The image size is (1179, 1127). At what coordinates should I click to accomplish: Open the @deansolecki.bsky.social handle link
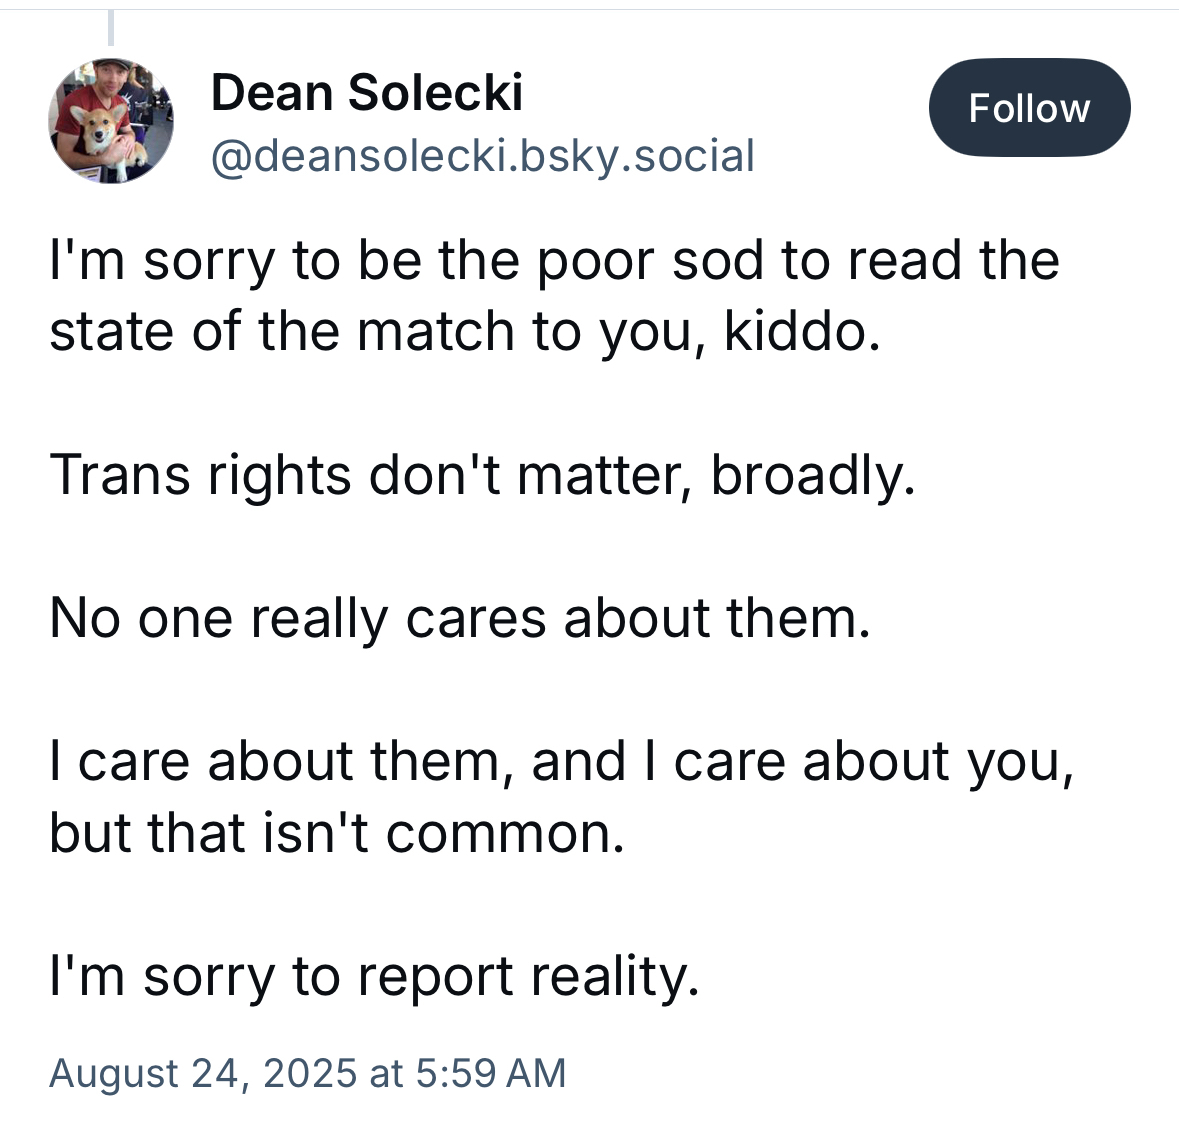coord(482,156)
